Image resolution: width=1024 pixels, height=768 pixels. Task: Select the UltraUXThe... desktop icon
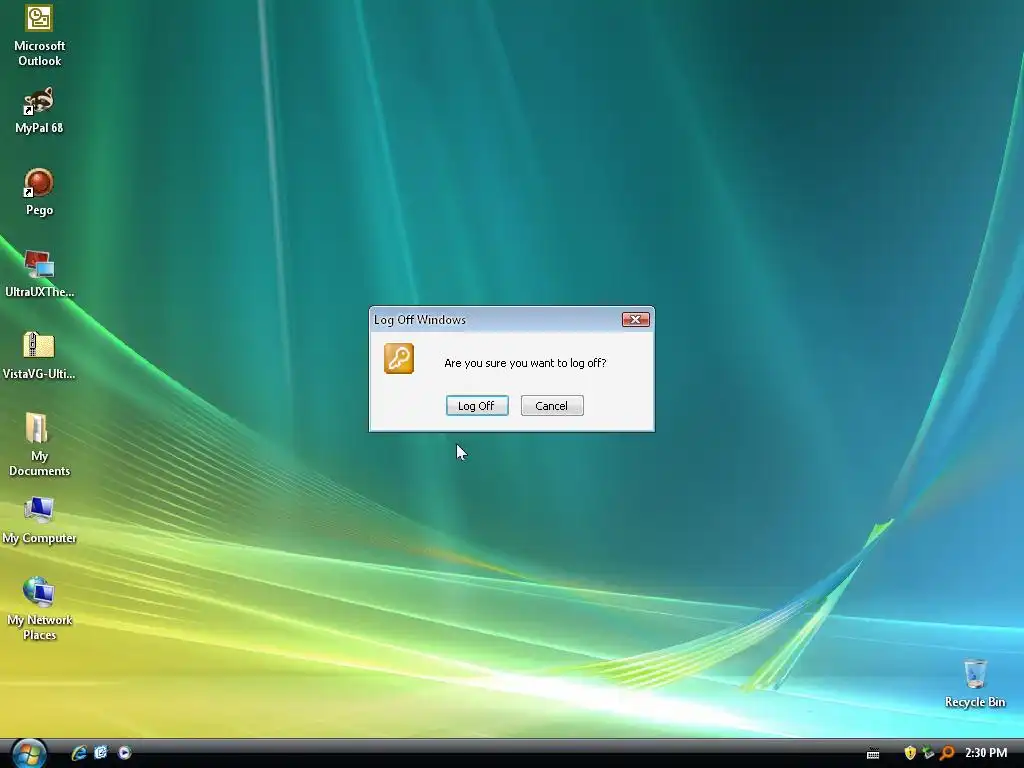(x=39, y=274)
